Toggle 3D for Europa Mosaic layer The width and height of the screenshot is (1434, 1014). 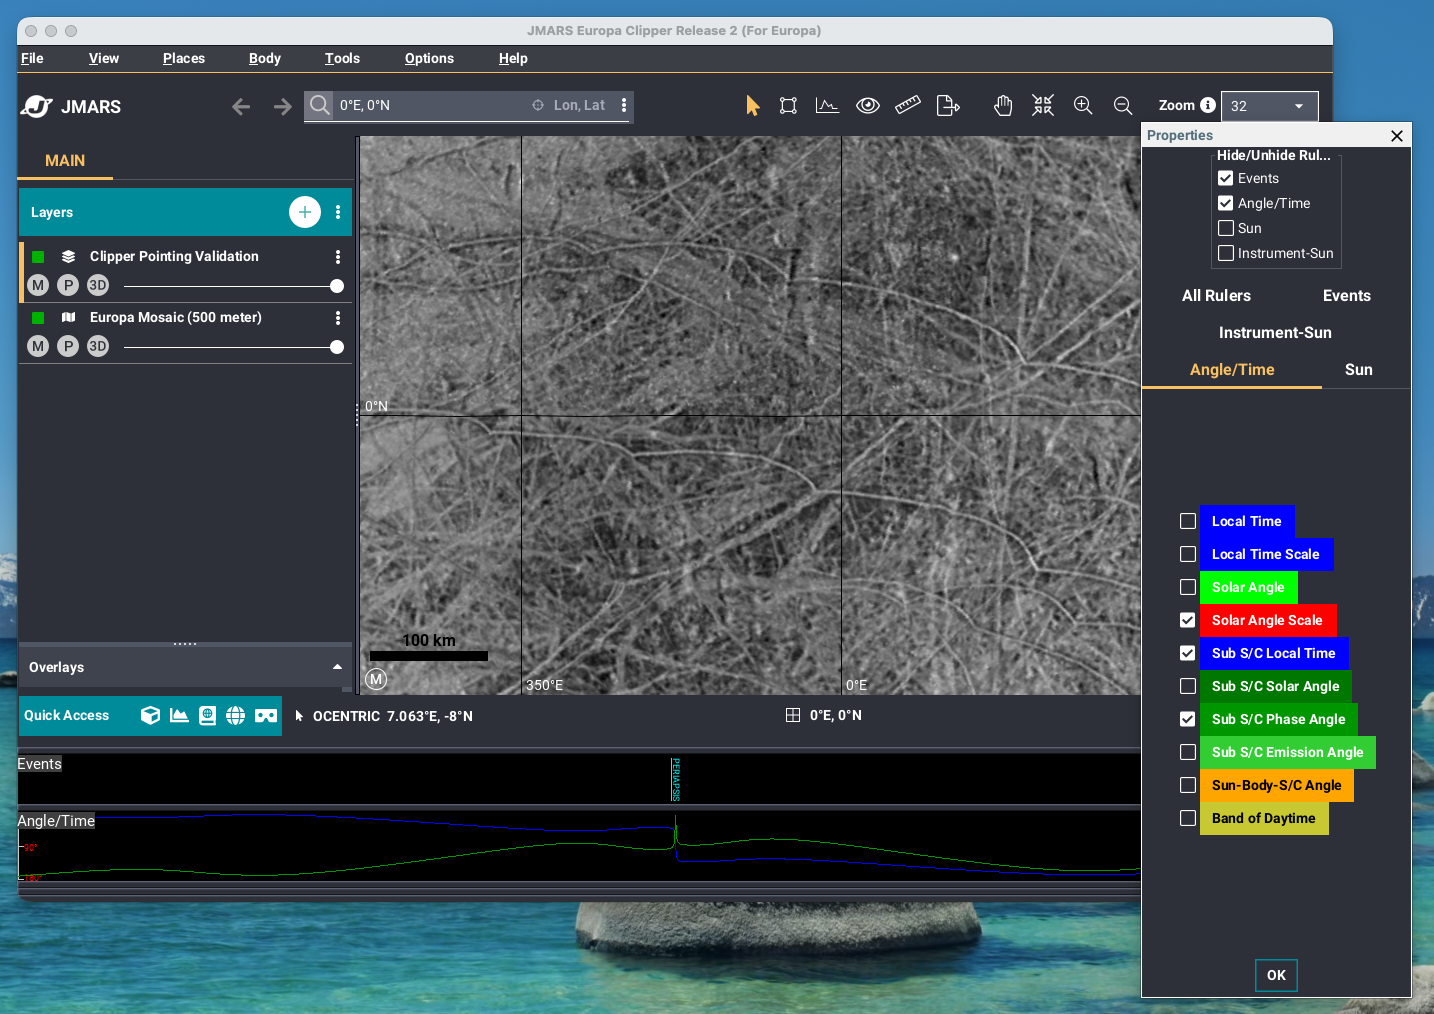point(98,346)
